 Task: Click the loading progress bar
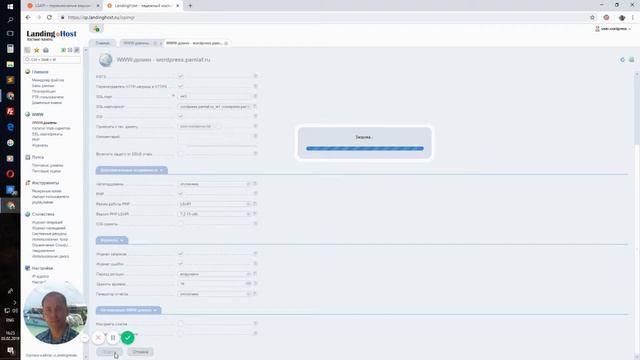coord(365,148)
